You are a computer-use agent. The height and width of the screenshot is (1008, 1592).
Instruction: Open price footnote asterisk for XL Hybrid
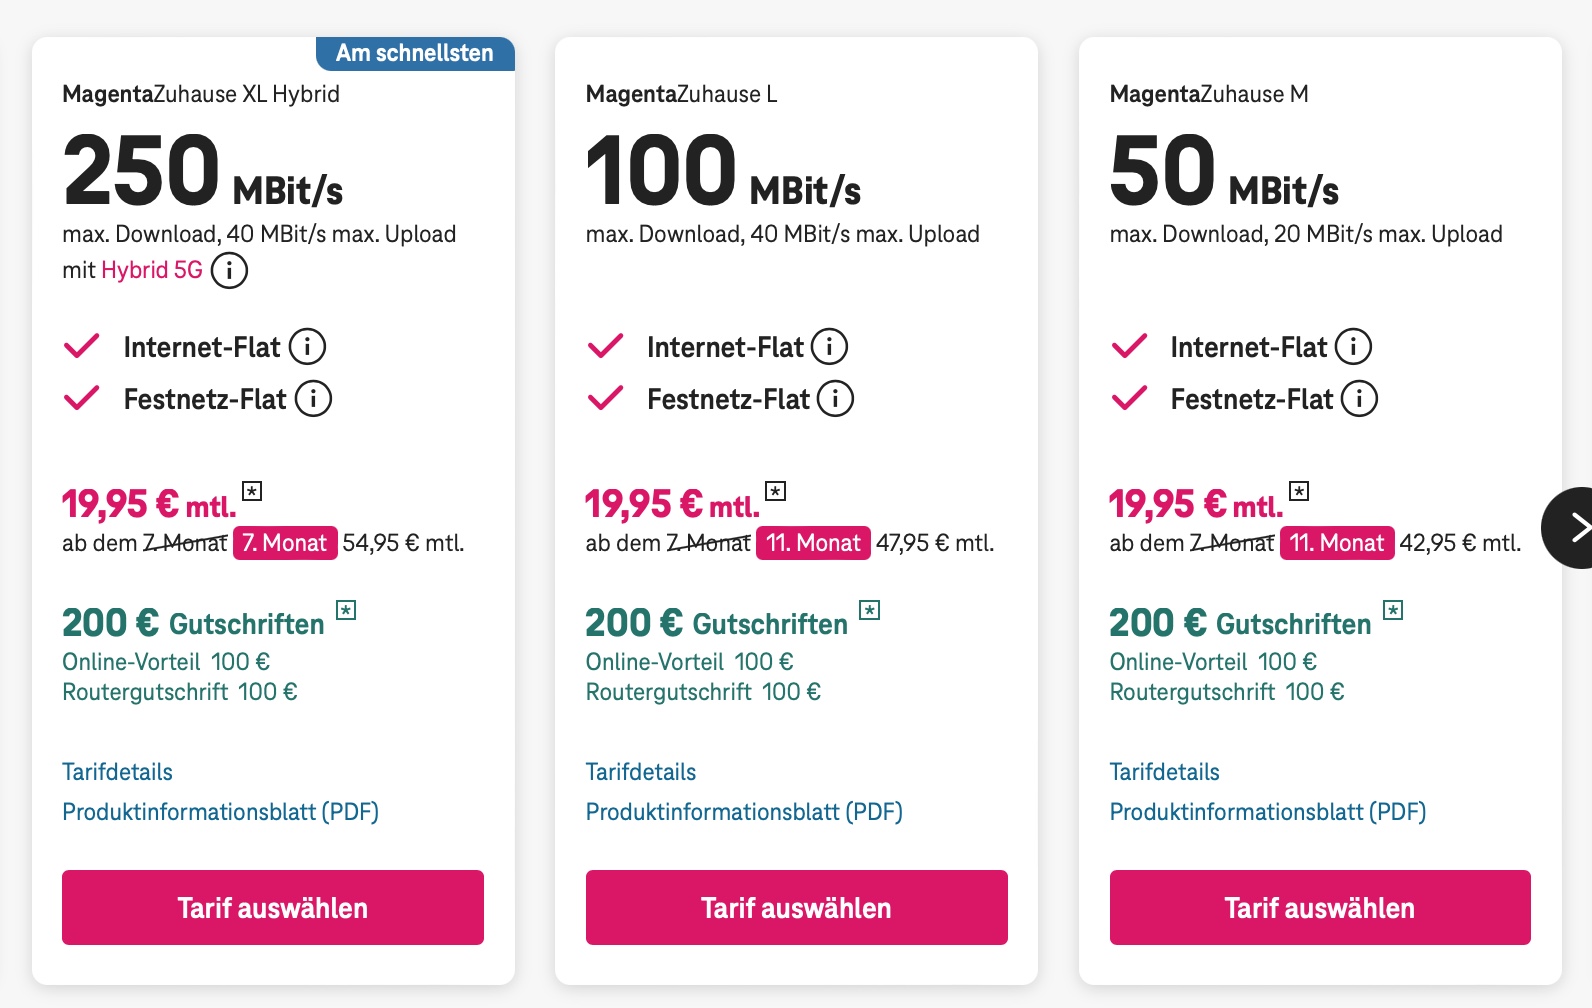[x=252, y=491]
